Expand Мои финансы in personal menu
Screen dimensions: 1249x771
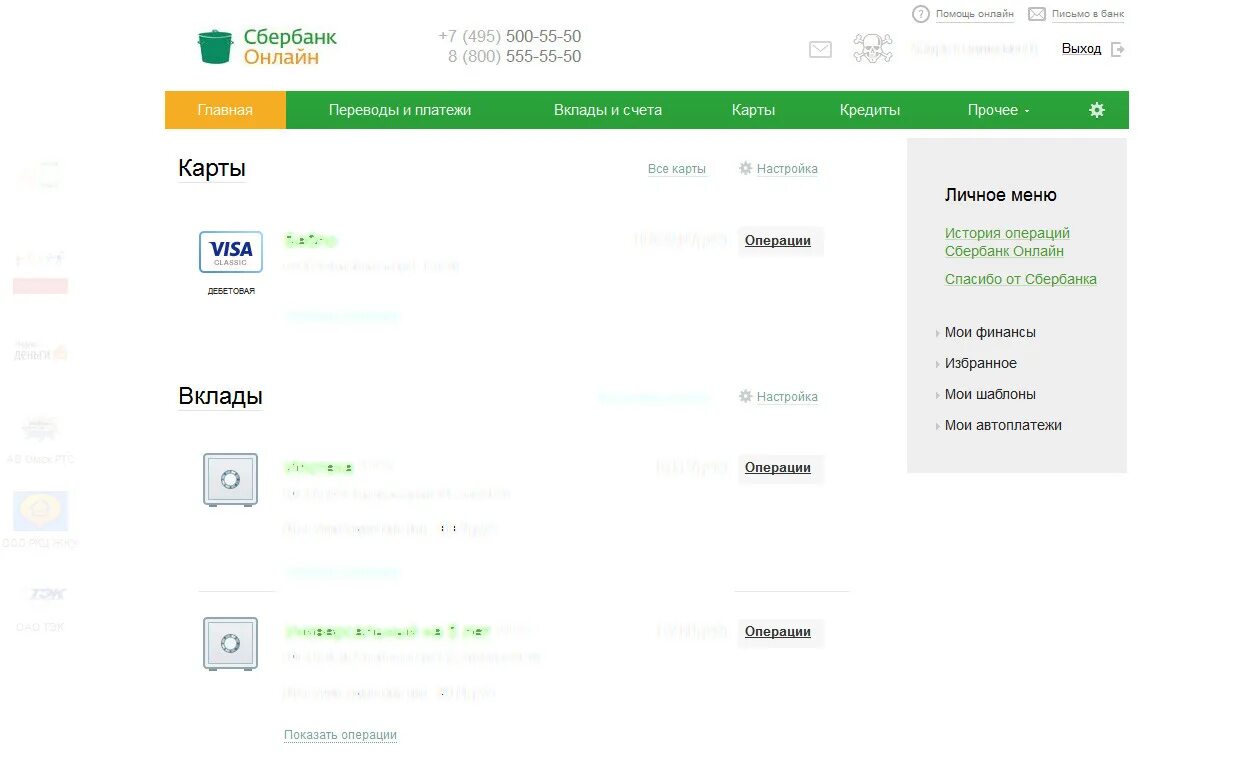coord(990,332)
